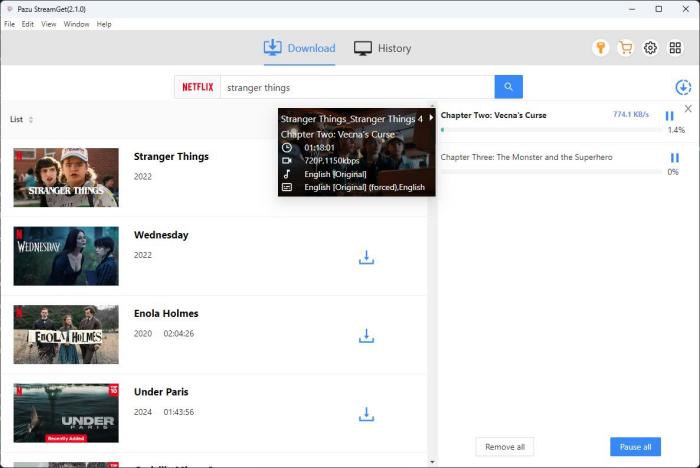Screen dimensions: 700x468
Task: Click the Netflix logo service selector
Action: [x=197, y=87]
